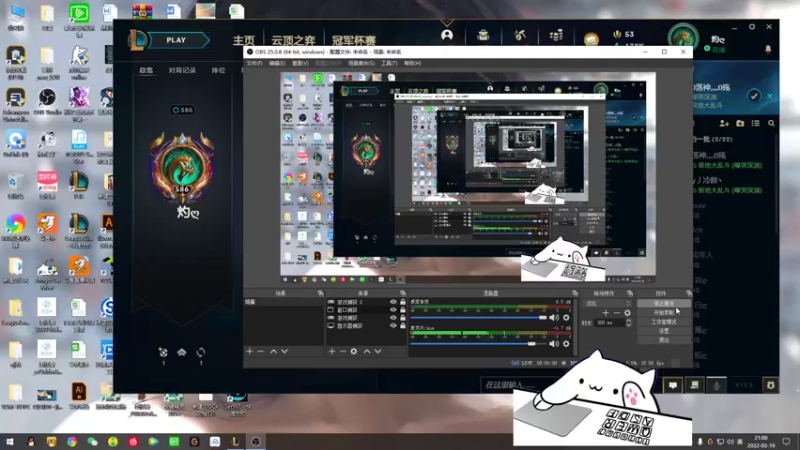Click the 设置 button in OBS controls
The height and width of the screenshot is (450, 800).
click(664, 331)
